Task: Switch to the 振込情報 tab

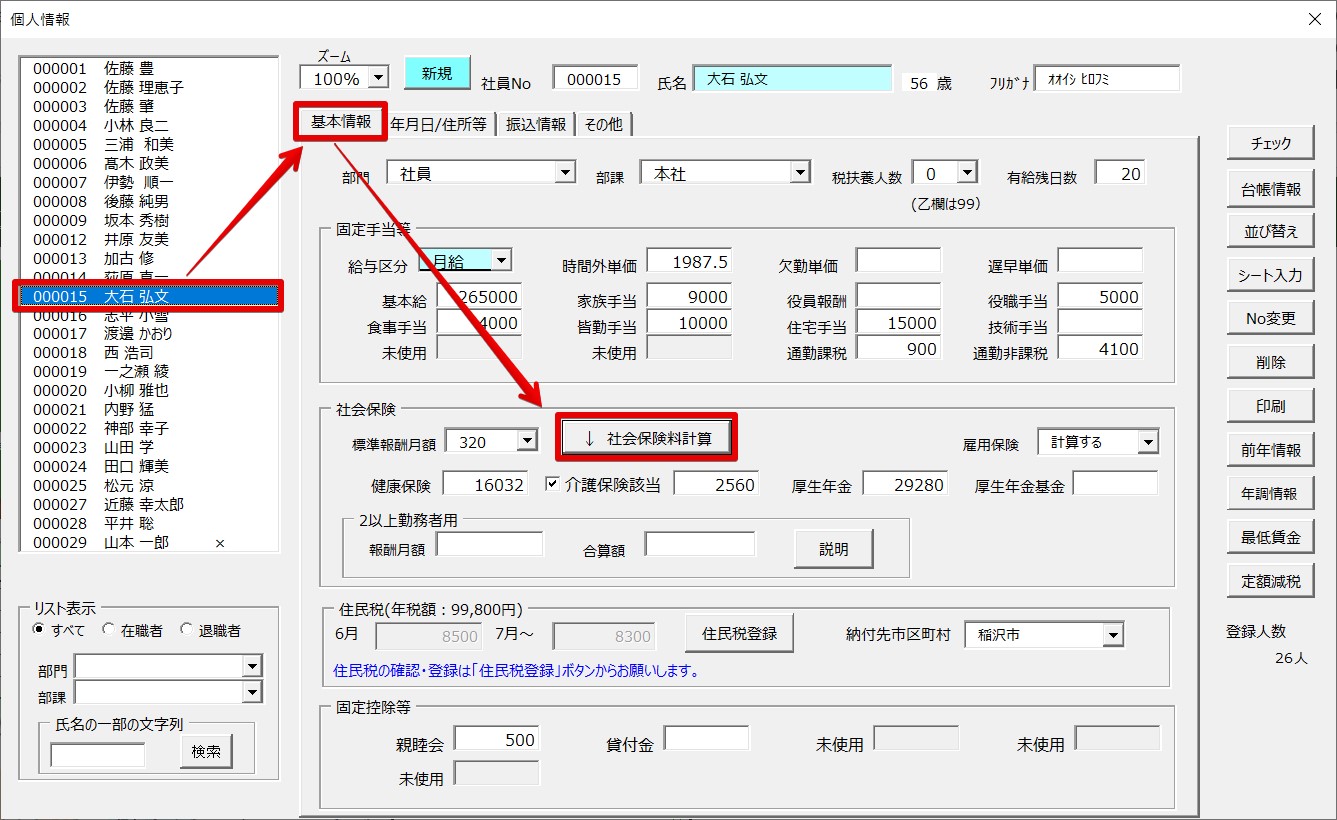Action: click(535, 124)
